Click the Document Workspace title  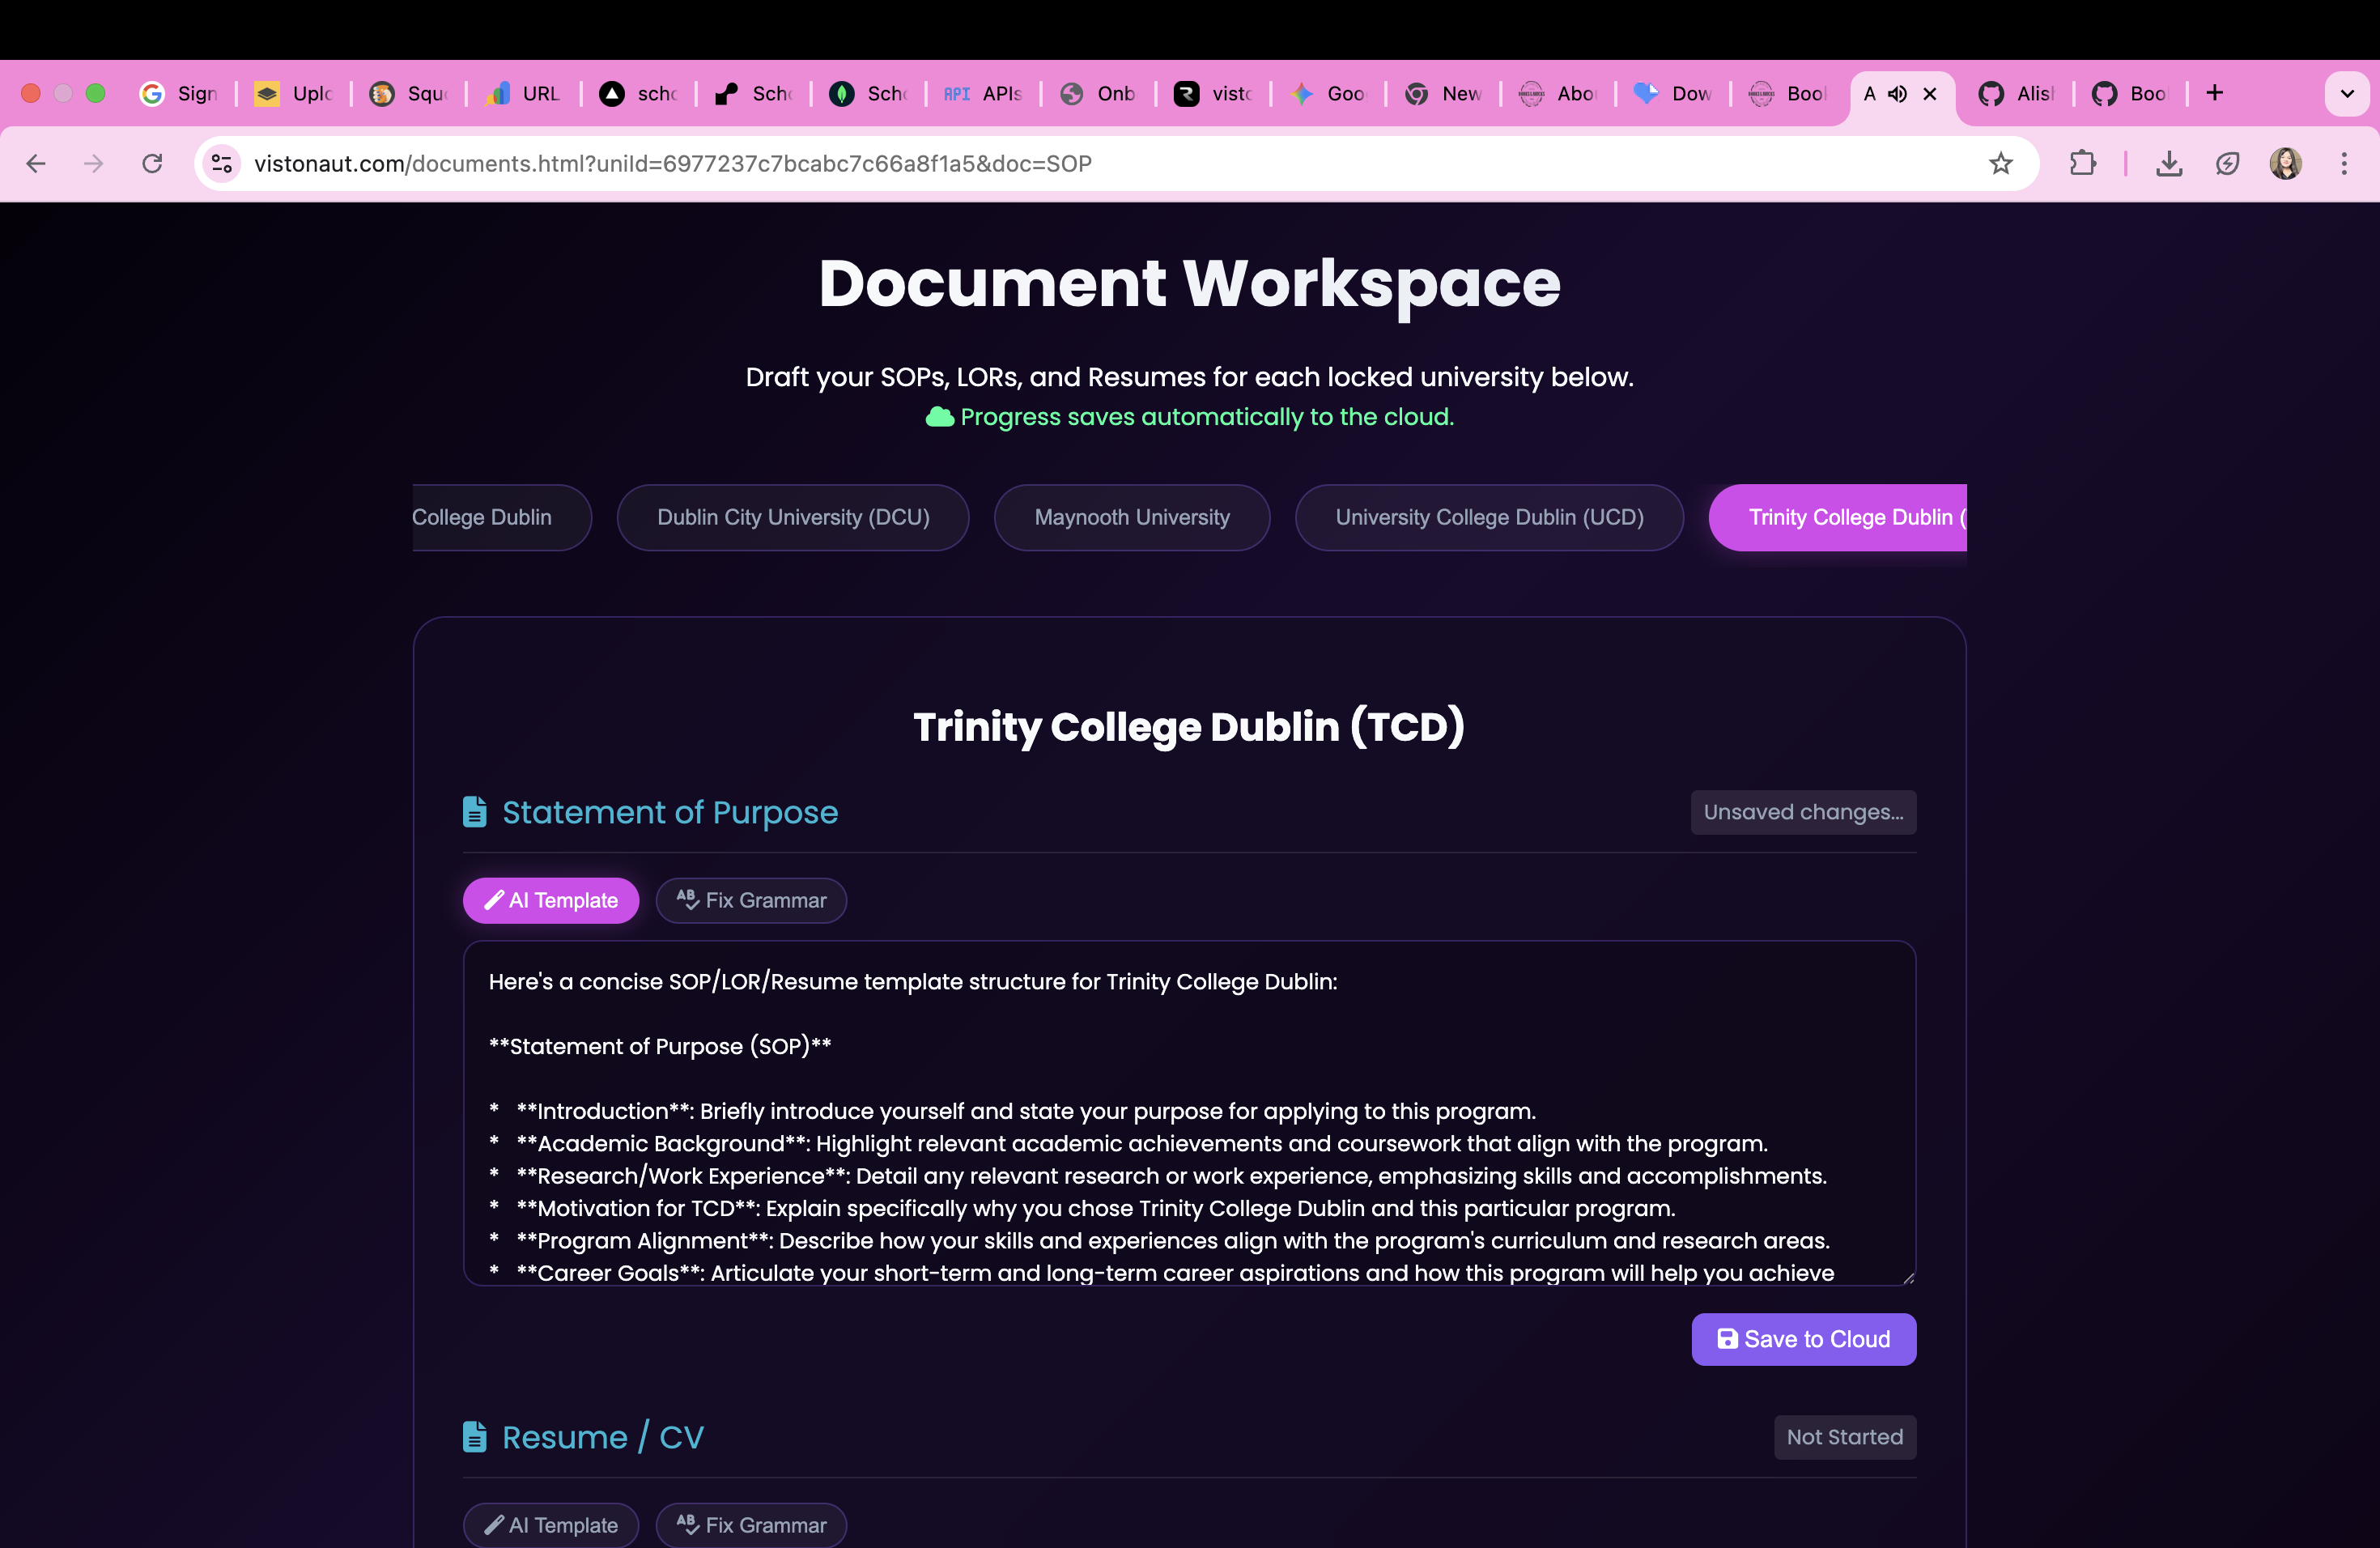(x=1189, y=283)
